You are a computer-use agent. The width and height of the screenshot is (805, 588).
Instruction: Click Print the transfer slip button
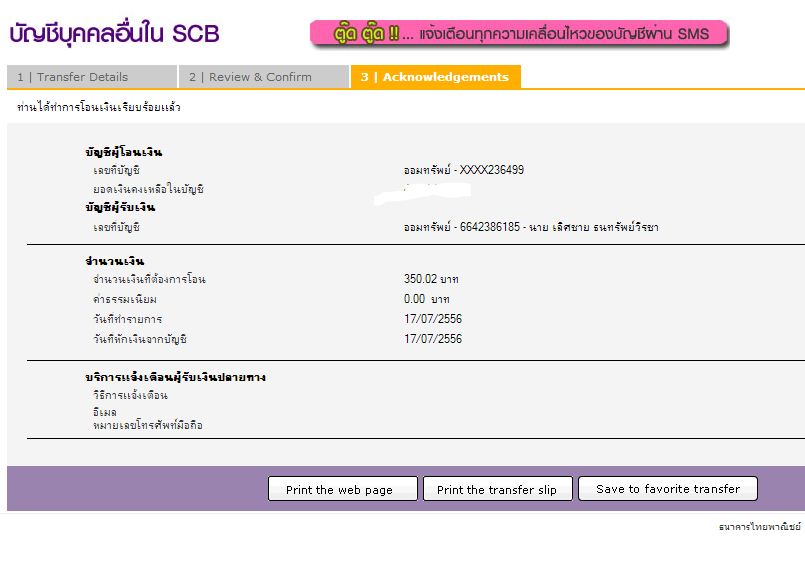[x=497, y=489]
